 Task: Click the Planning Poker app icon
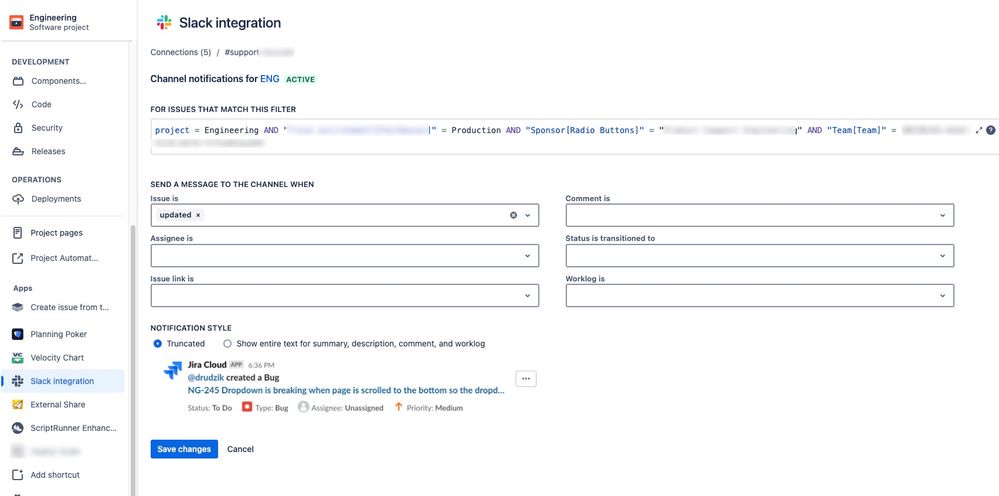[18, 334]
